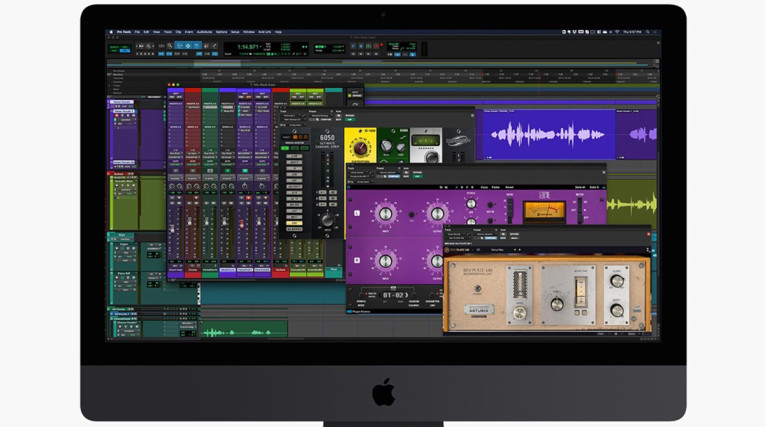Click the attack knob on purple compressor
The height and width of the screenshot is (427, 765).
(x=471, y=204)
